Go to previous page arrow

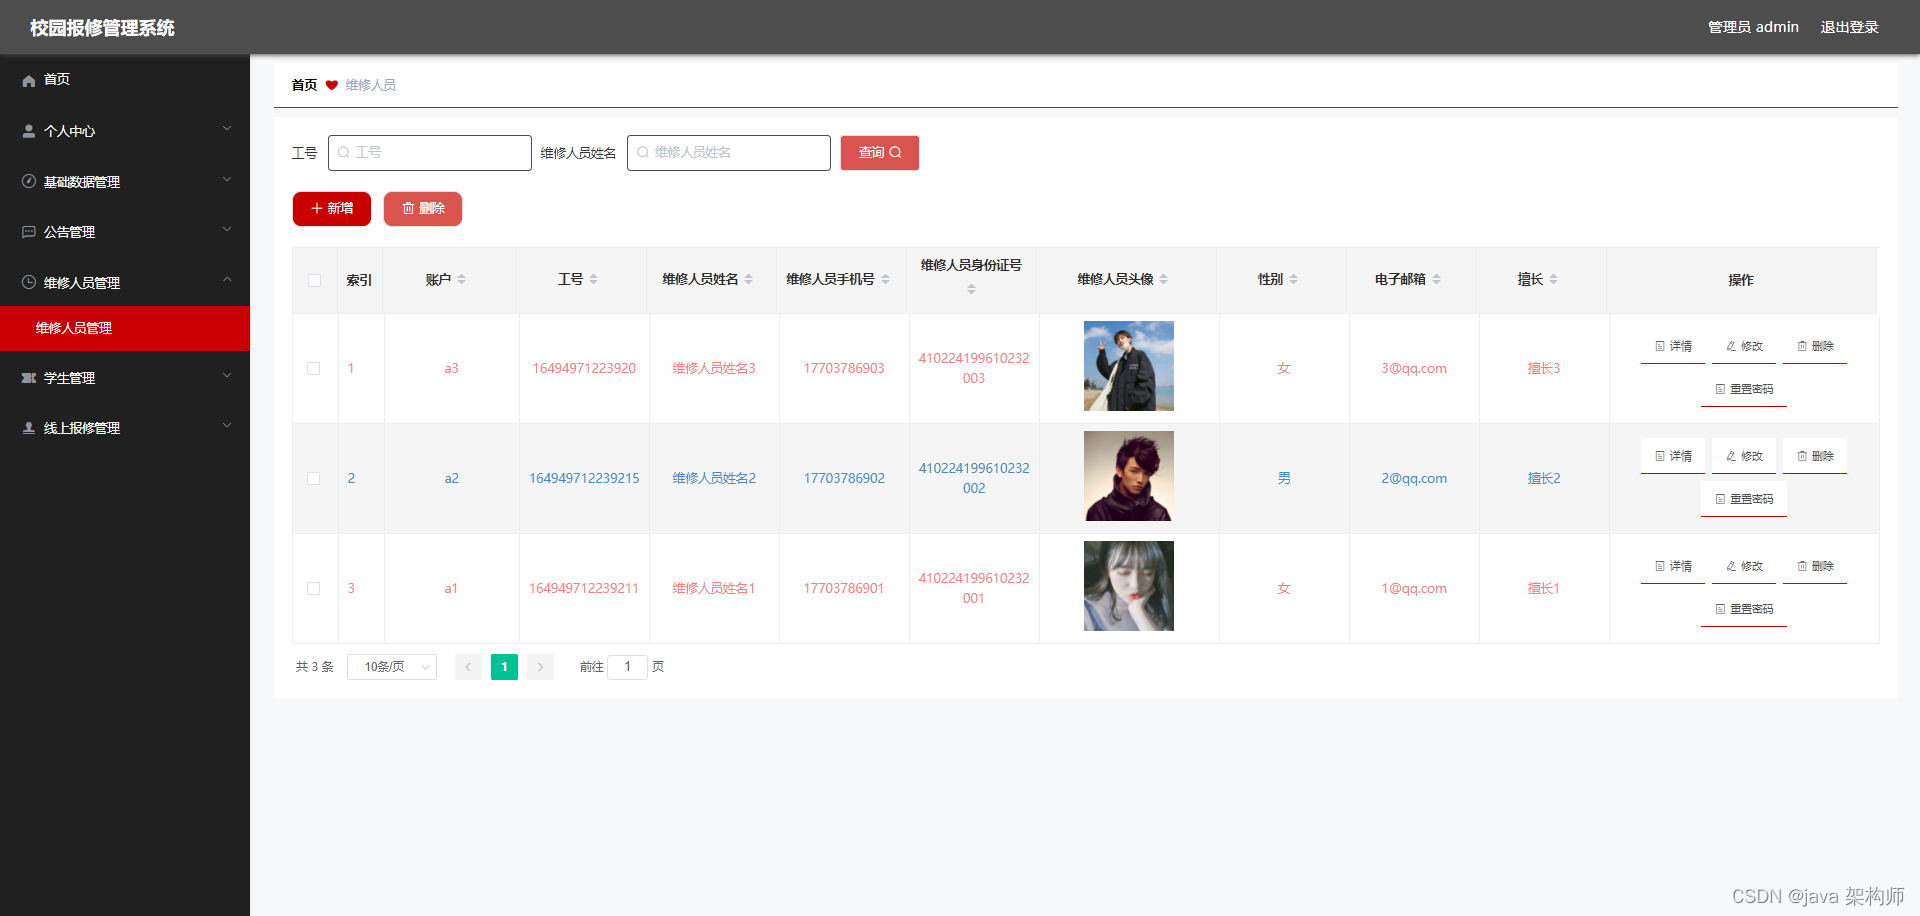(468, 667)
